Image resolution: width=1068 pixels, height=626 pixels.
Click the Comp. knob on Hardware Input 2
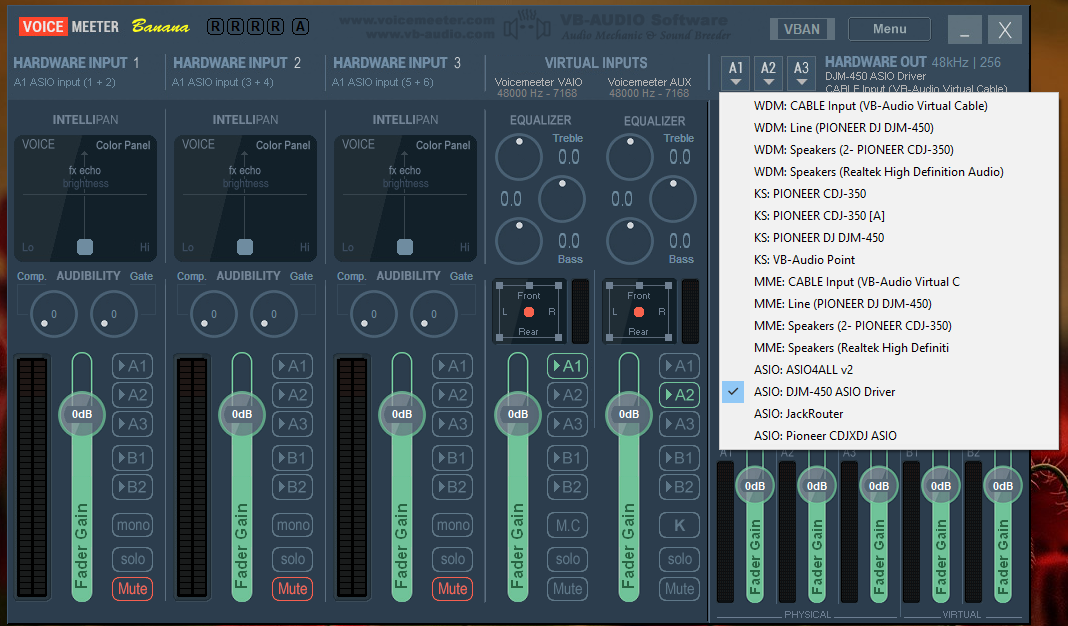click(214, 314)
